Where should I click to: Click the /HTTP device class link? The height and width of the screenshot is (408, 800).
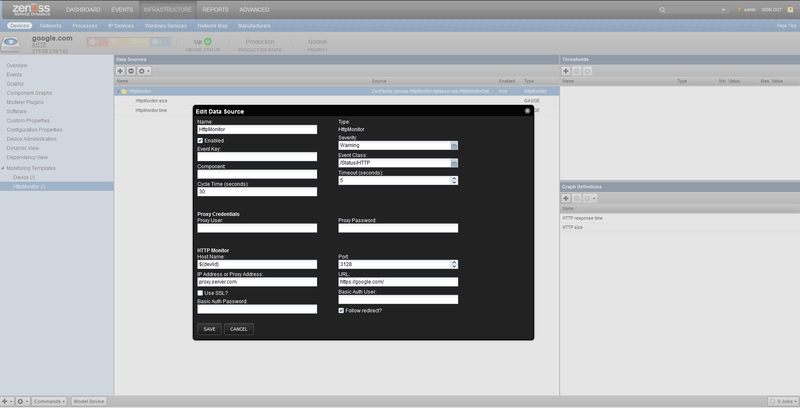coord(39,45)
